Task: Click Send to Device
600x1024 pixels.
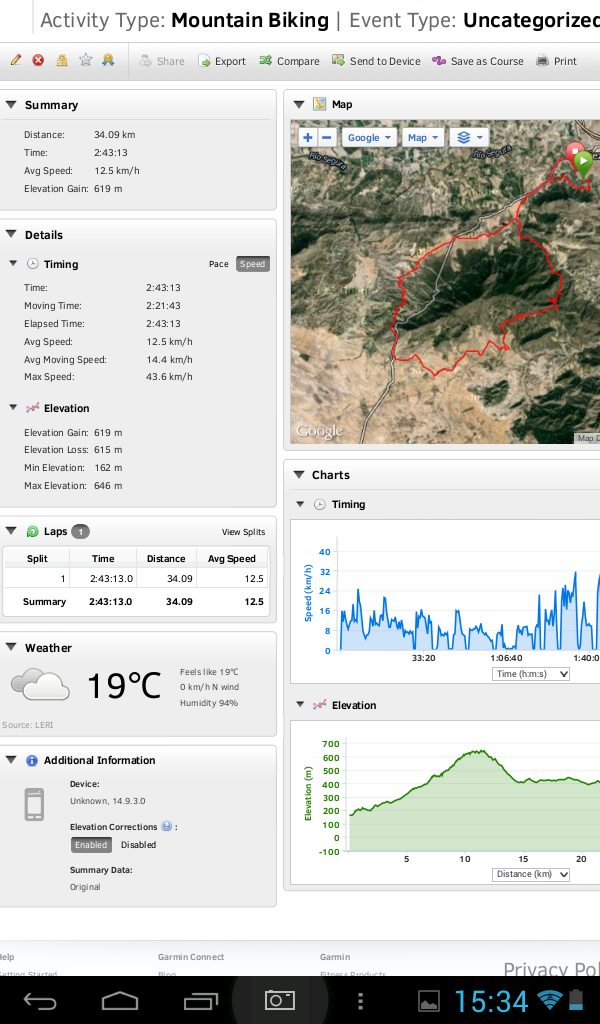Action: (376, 61)
